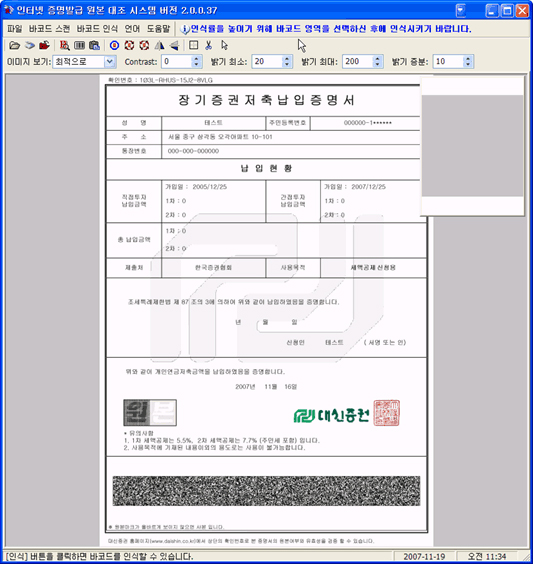The width and height of the screenshot is (533, 564).
Task: Decrease the 밝기 최대 value using the stepper
Action: tap(377, 65)
